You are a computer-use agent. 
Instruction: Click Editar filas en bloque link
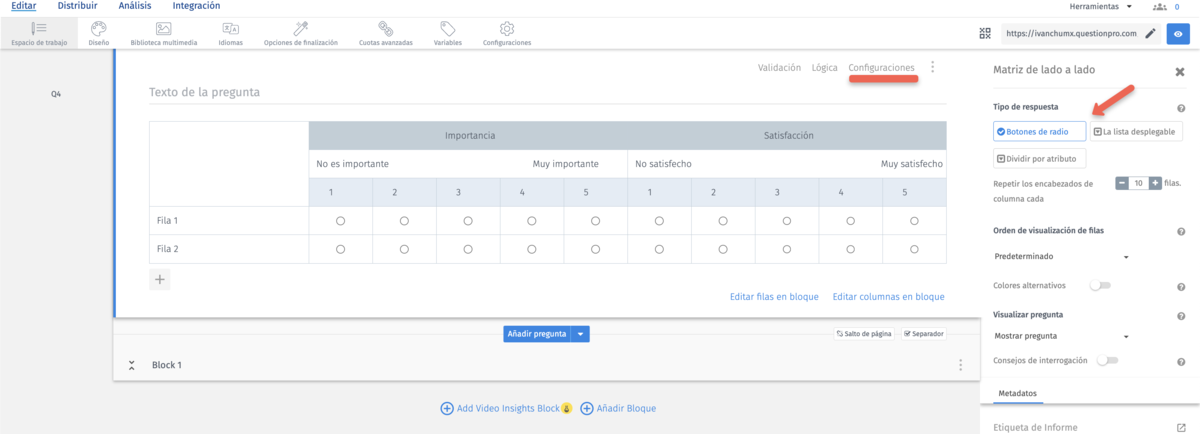coord(774,297)
